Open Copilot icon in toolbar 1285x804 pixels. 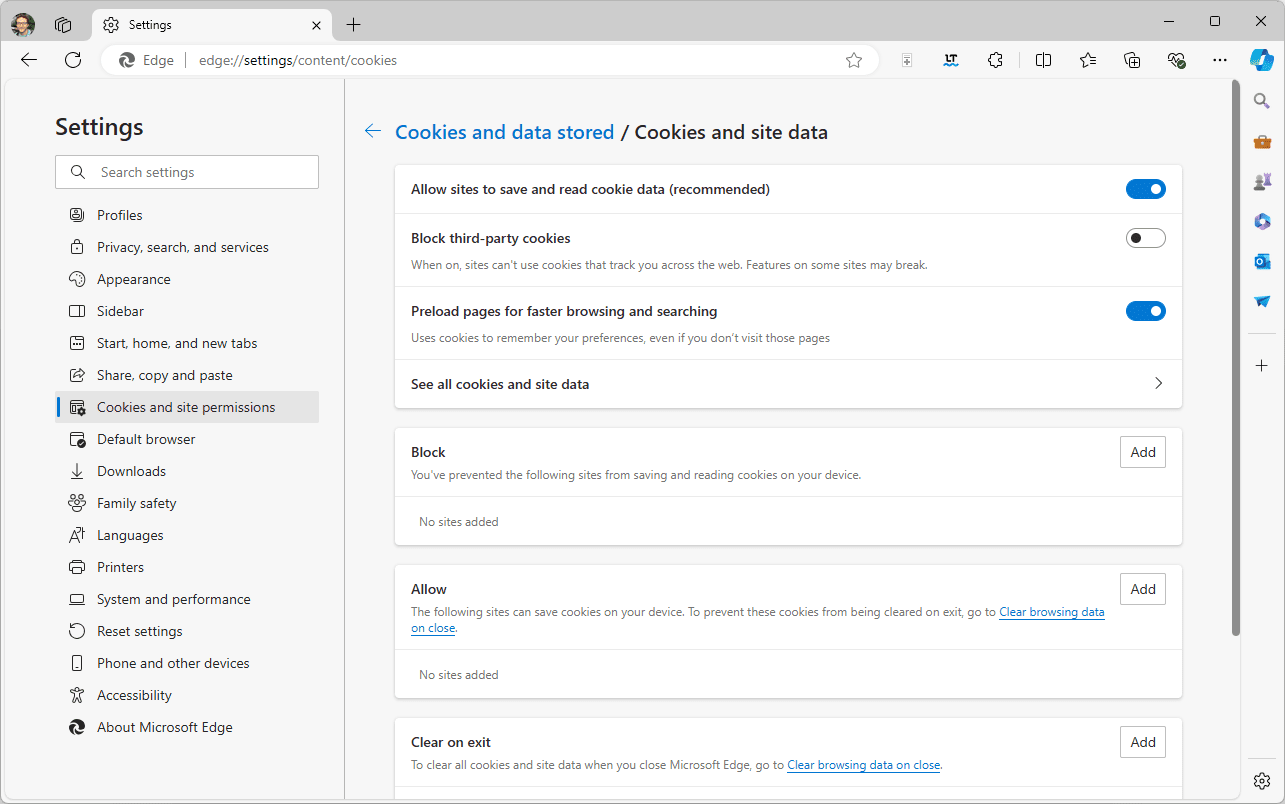click(1262, 60)
